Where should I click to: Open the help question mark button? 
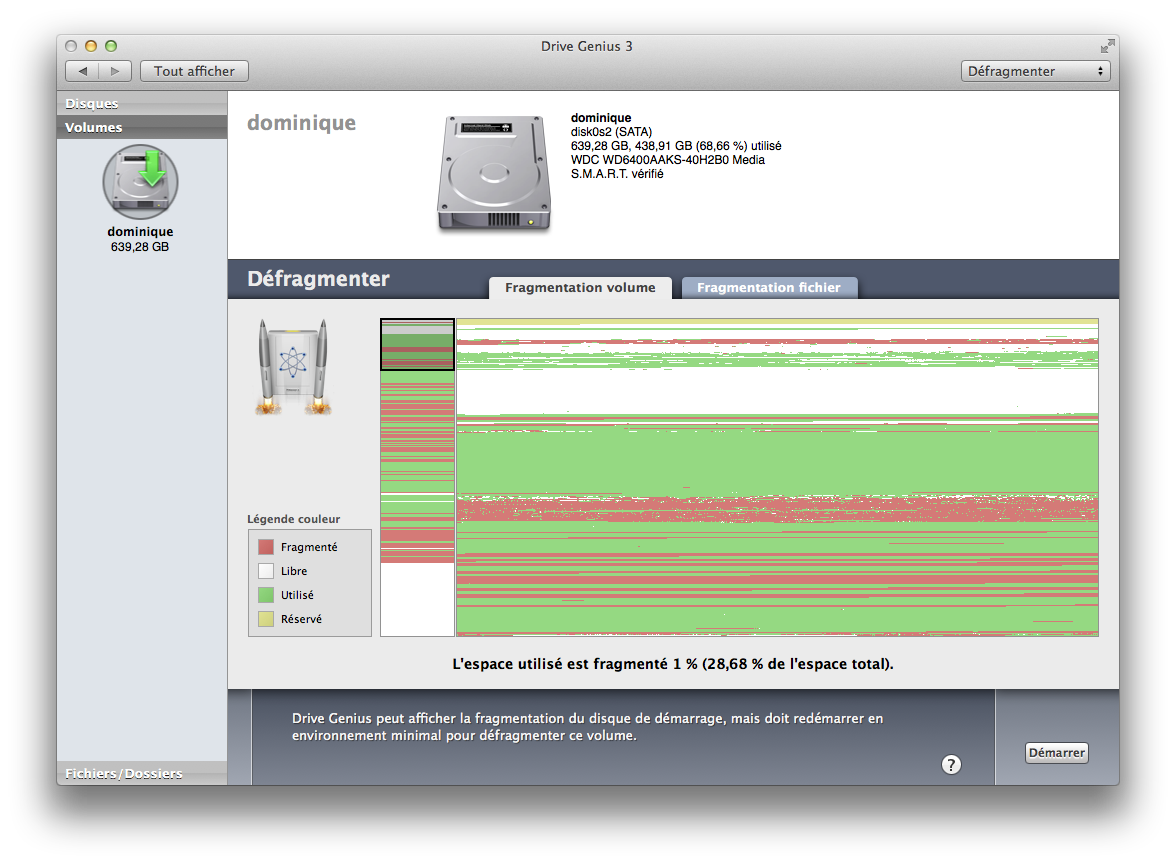click(951, 764)
